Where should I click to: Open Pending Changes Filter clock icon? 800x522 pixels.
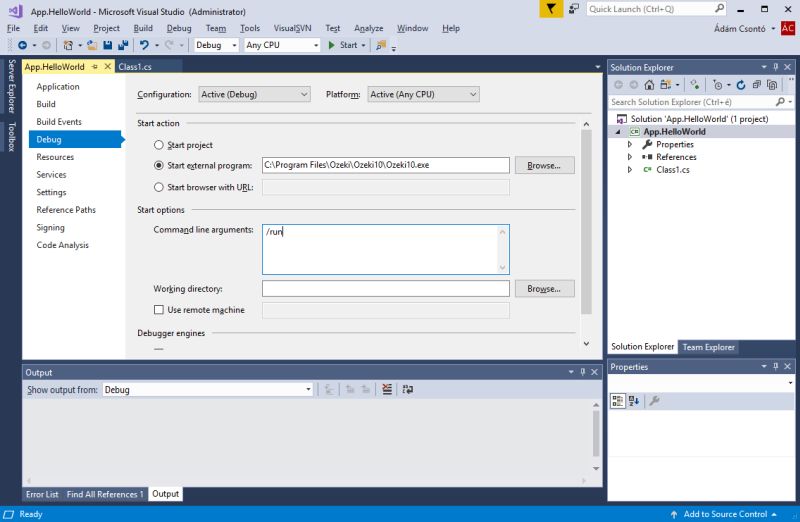718,85
